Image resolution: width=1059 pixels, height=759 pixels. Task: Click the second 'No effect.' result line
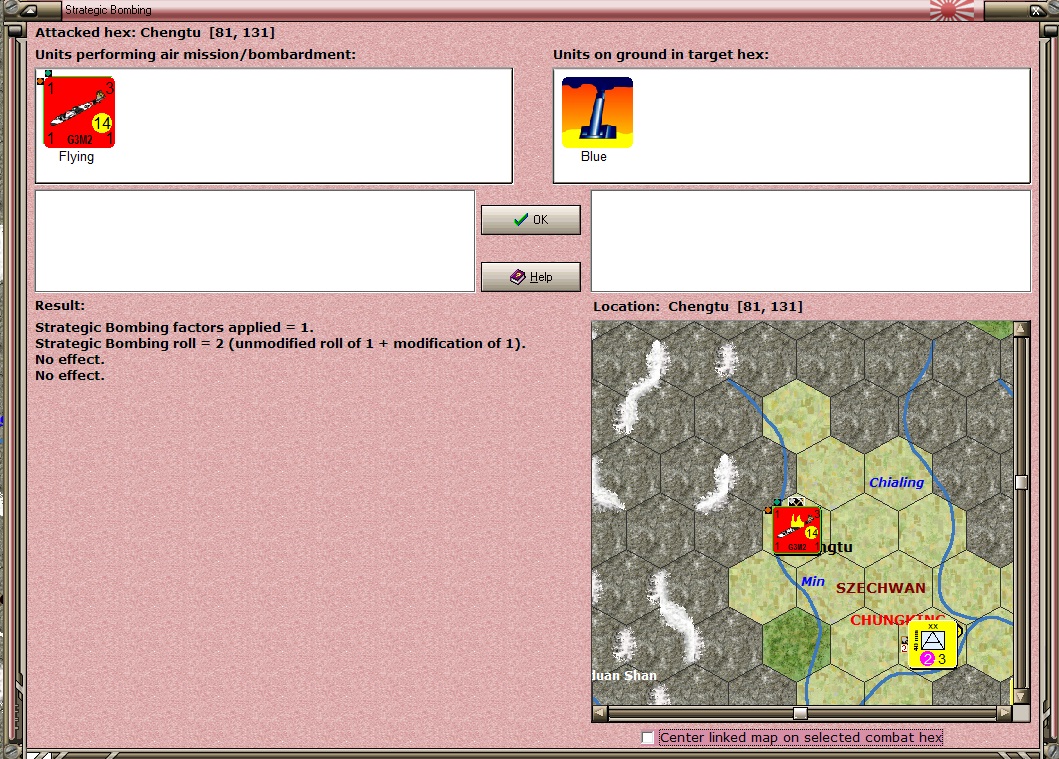(x=70, y=375)
